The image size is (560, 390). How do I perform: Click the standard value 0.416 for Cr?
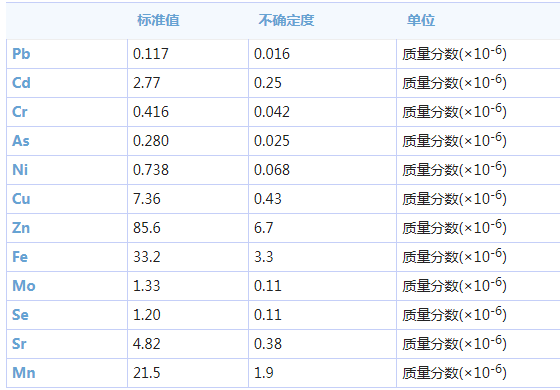[x=150, y=112]
